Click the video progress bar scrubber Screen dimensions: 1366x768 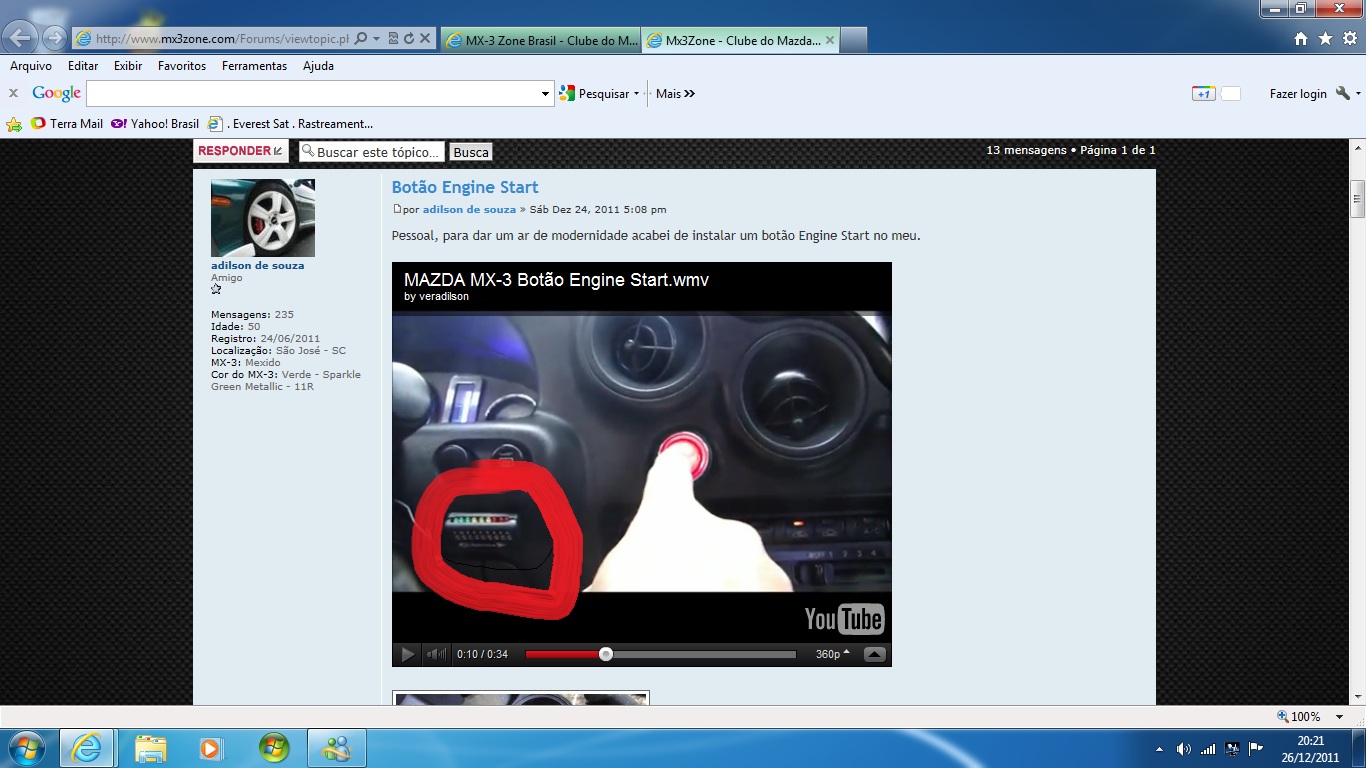tap(606, 655)
